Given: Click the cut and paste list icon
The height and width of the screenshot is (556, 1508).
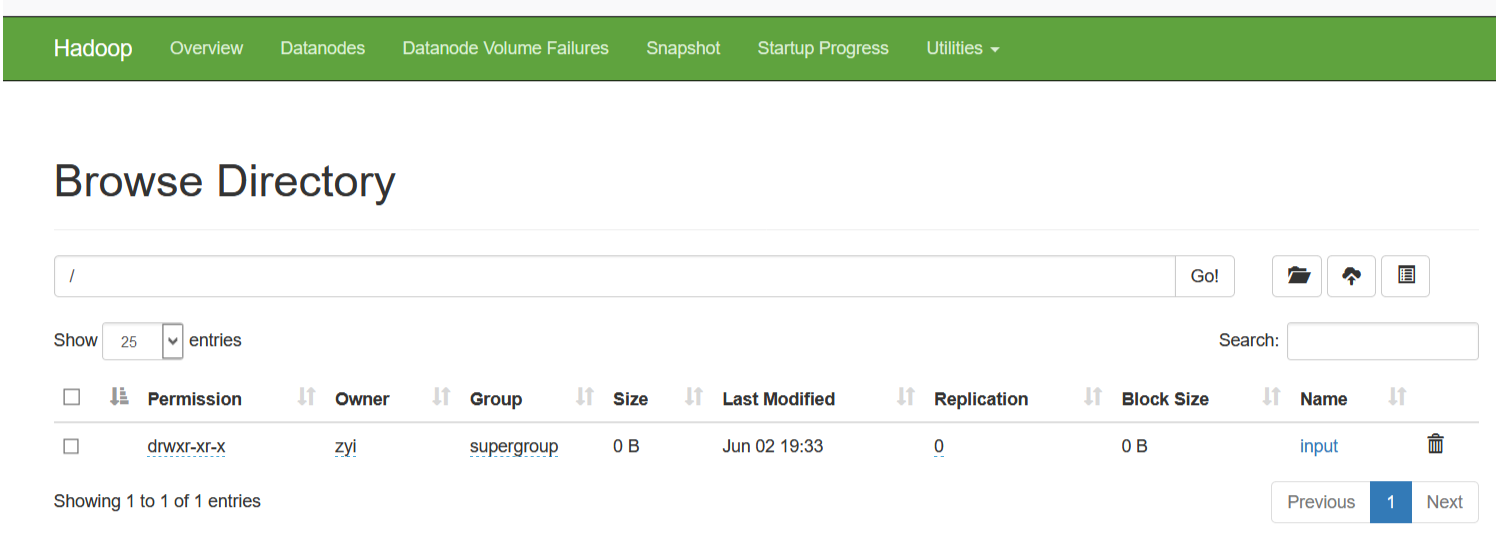Looking at the screenshot, I should click(x=1406, y=276).
